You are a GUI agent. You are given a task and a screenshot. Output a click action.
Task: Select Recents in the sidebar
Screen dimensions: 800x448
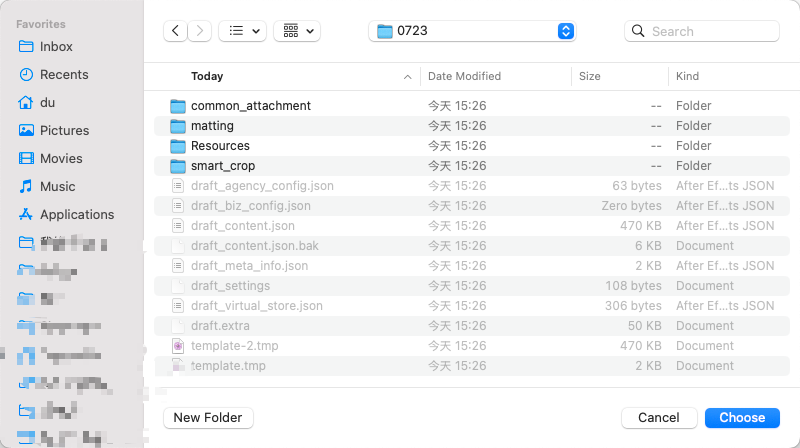[64, 74]
